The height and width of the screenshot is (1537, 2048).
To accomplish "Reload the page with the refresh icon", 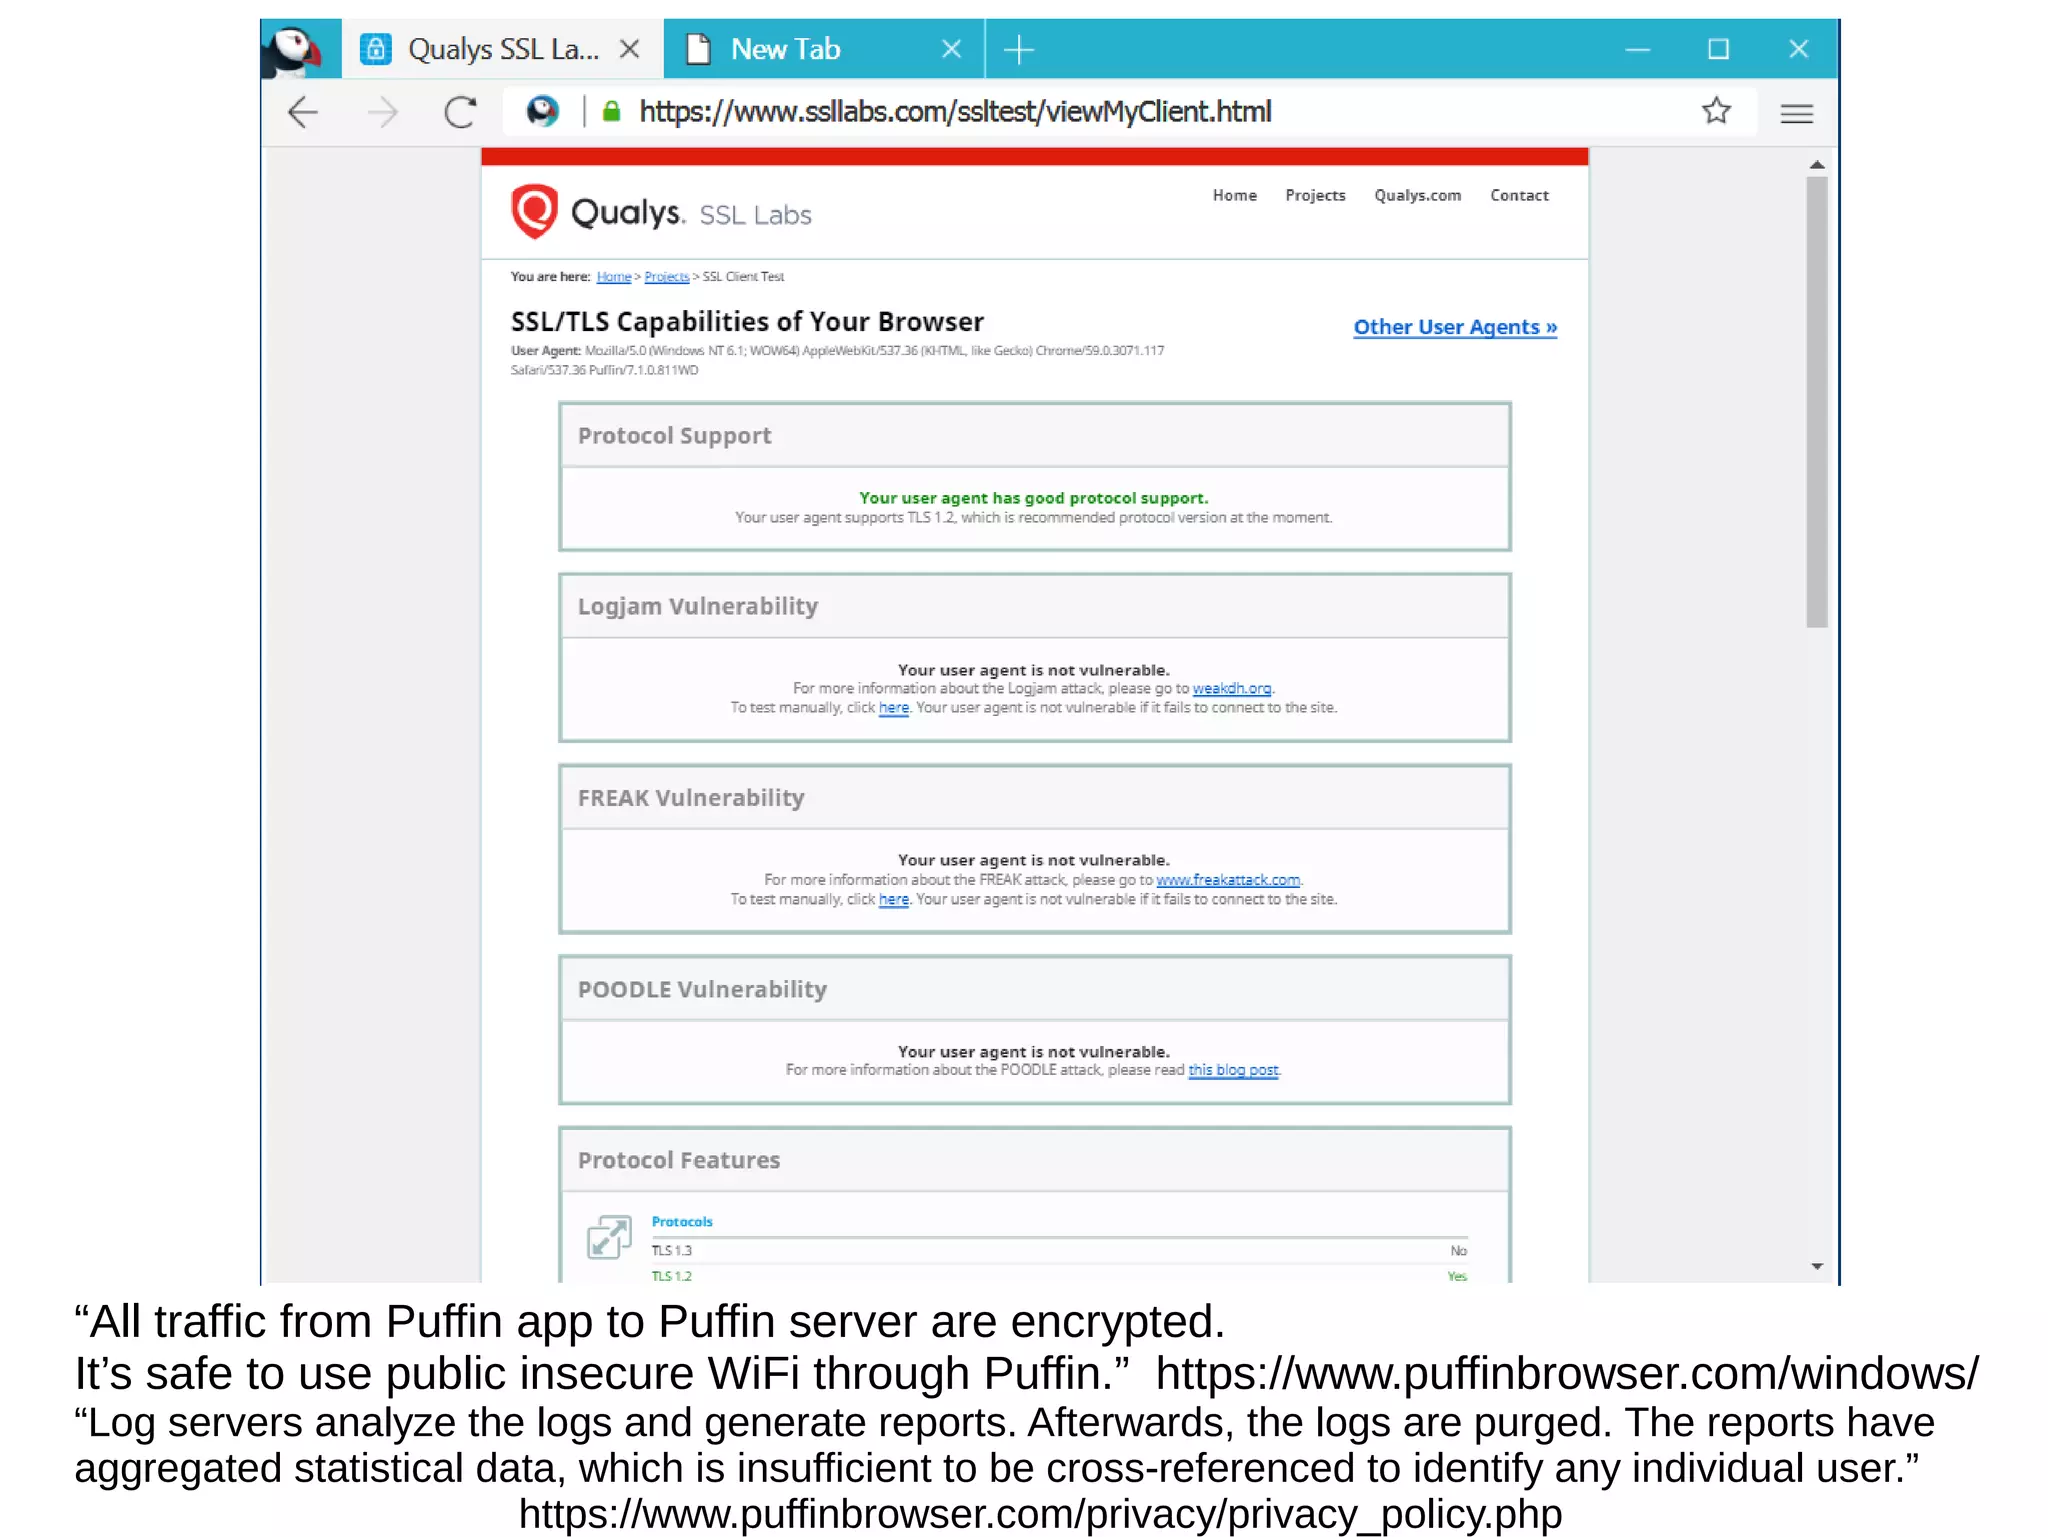I will point(460,112).
